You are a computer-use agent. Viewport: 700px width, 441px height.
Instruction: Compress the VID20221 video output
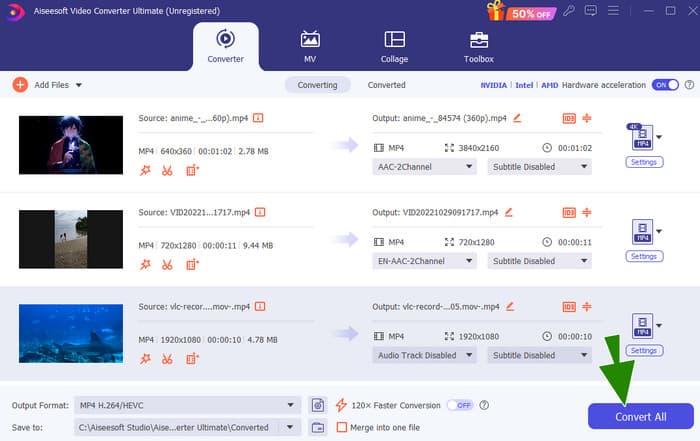tap(587, 212)
